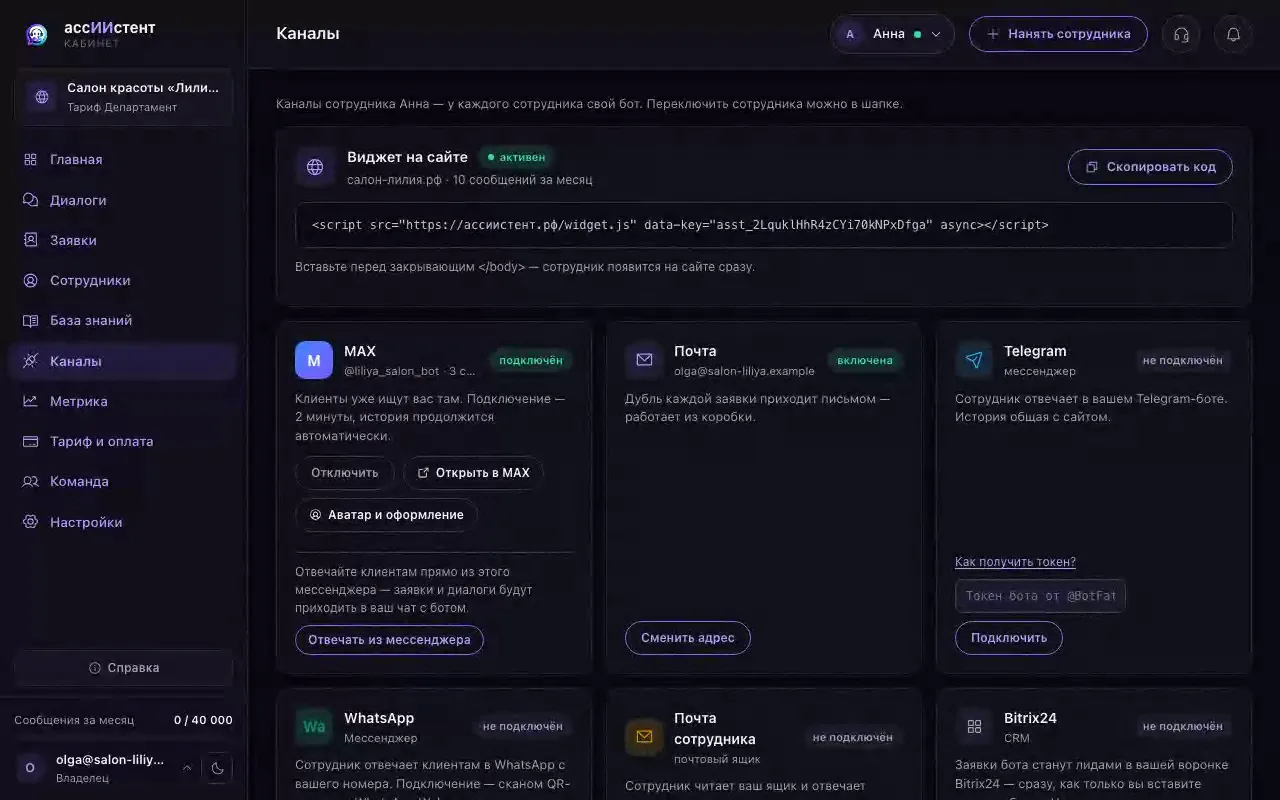Open Сотрудники section
Viewport: 1280px width, 800px height.
tap(122, 281)
